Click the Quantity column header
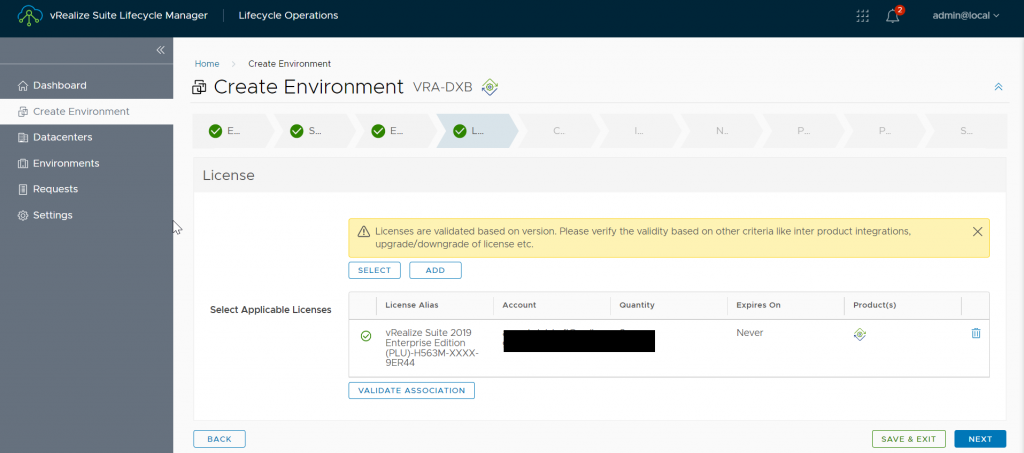Viewport: 1024px width, 453px height. click(637, 305)
